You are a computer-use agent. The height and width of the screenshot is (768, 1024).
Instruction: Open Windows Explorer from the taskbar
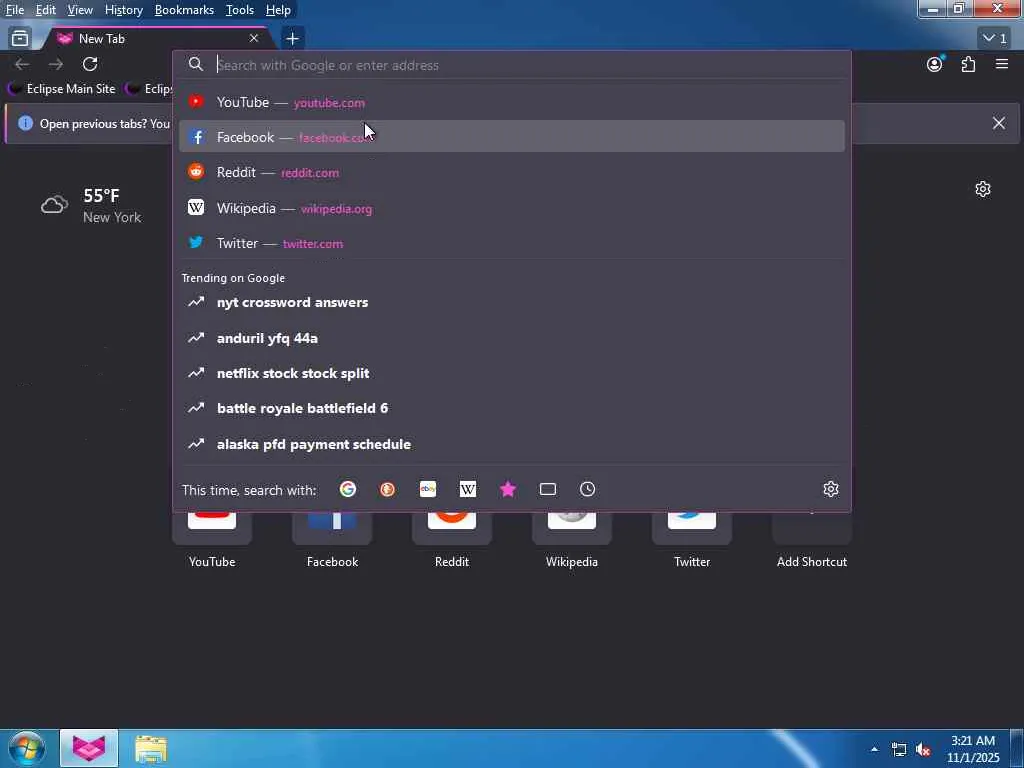click(151, 749)
